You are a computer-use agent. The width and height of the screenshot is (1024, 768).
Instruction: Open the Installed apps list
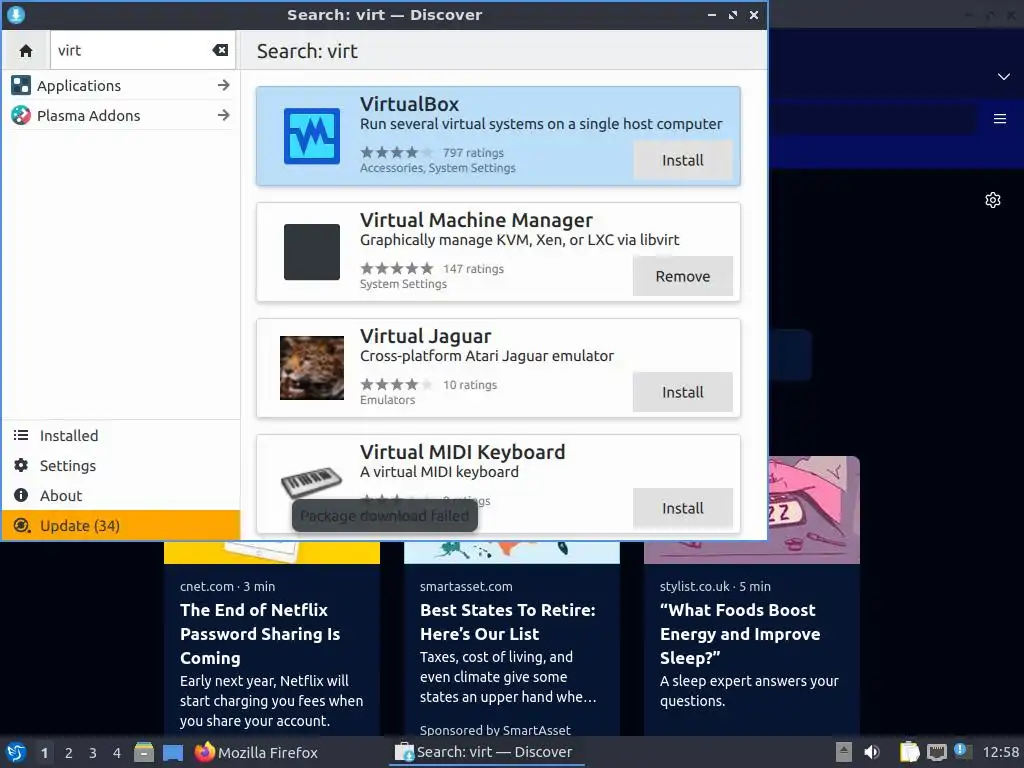click(121, 436)
